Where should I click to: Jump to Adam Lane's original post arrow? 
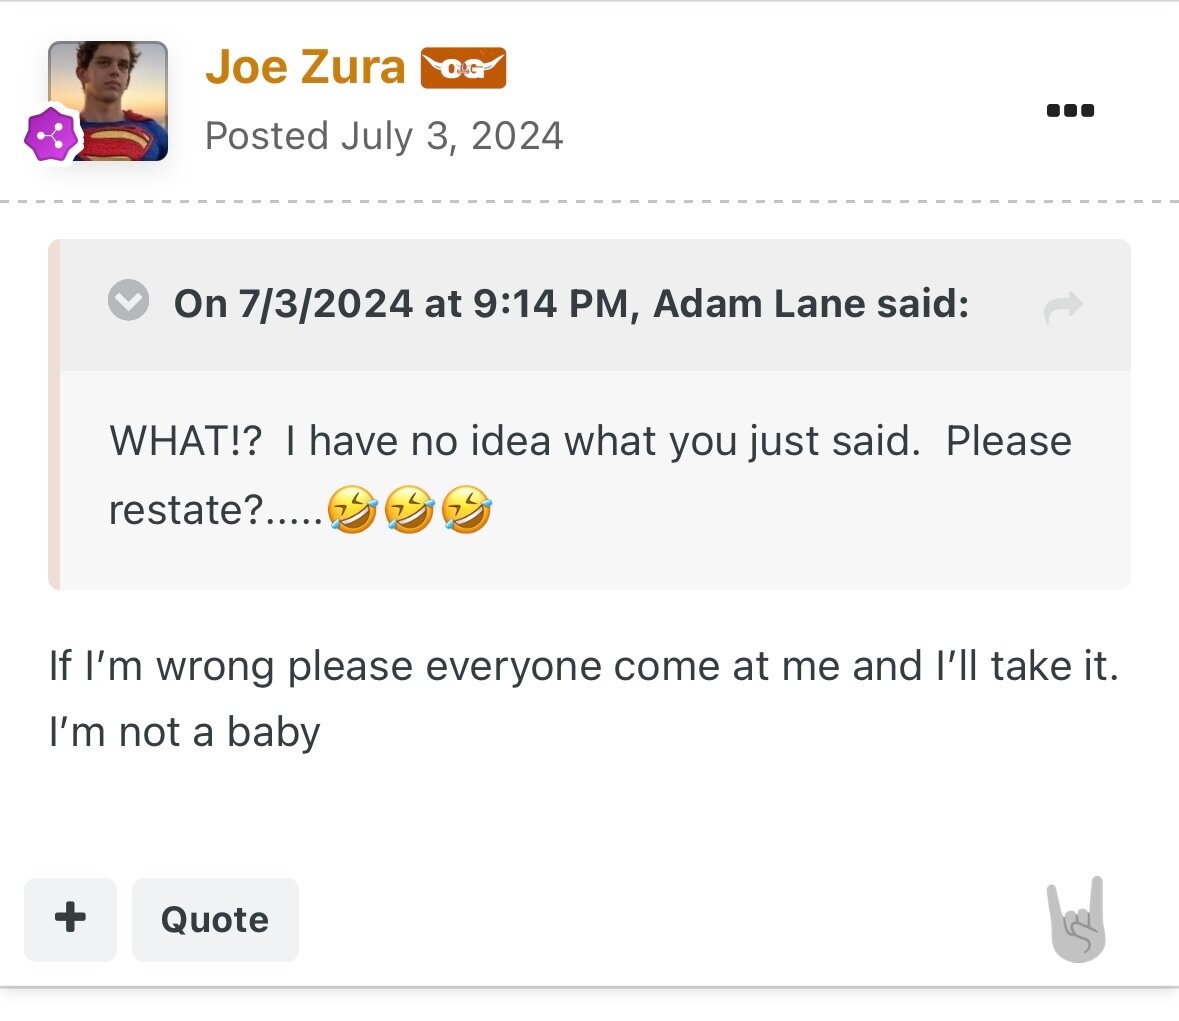pos(1063,306)
